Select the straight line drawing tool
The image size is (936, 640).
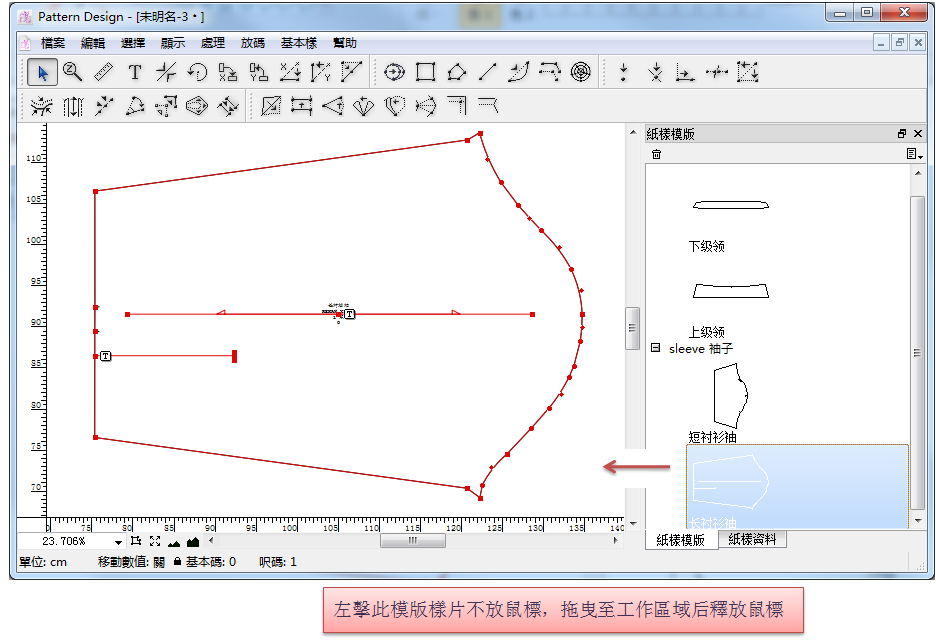[487, 72]
